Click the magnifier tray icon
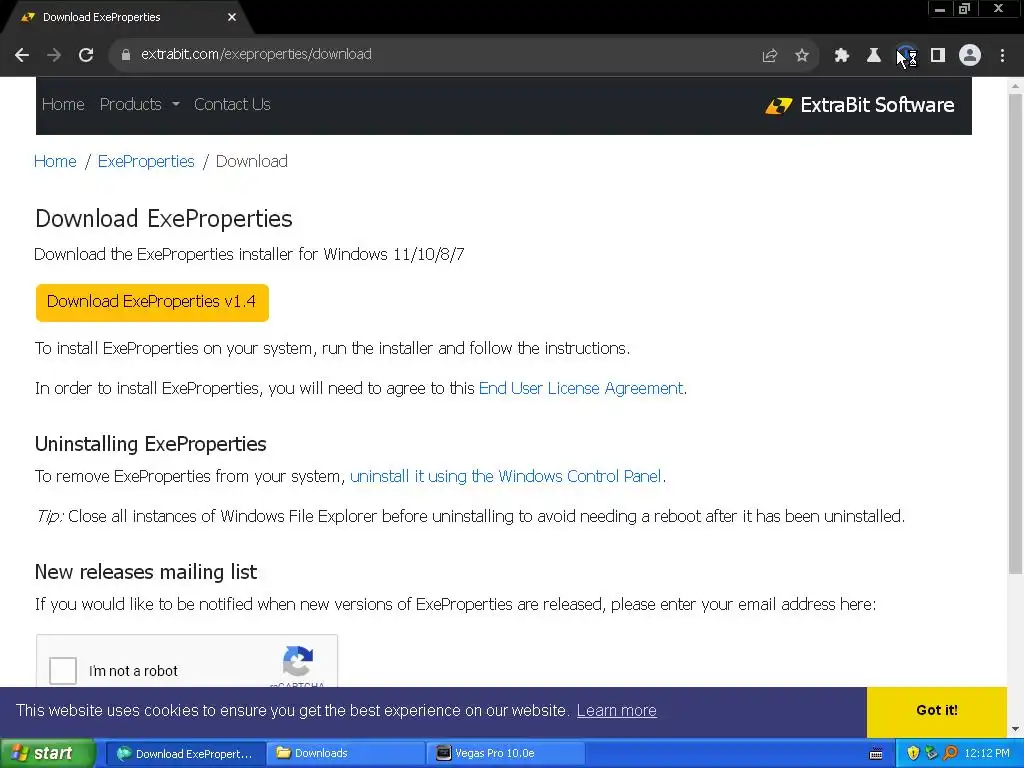Viewport: 1024px width, 768px height. [950, 754]
